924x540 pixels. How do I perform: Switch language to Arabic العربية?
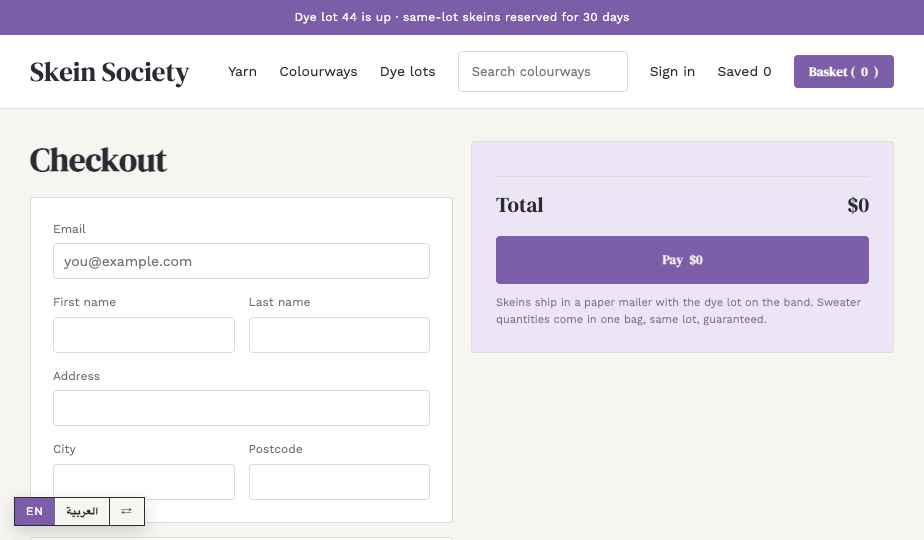(x=82, y=511)
